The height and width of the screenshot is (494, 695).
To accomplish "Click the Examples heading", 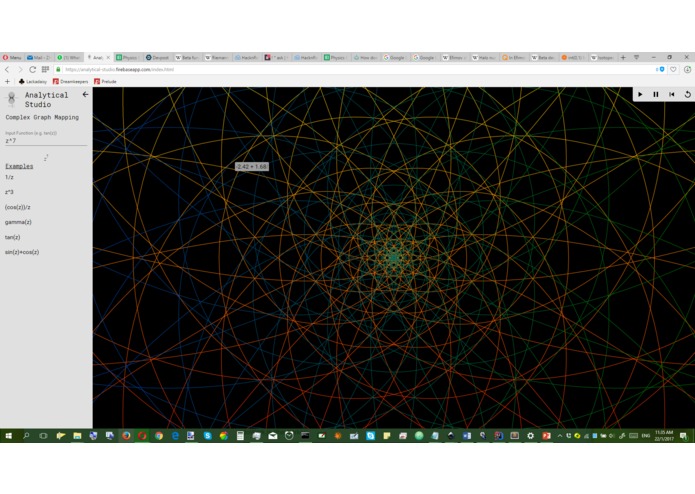I will coord(19,166).
